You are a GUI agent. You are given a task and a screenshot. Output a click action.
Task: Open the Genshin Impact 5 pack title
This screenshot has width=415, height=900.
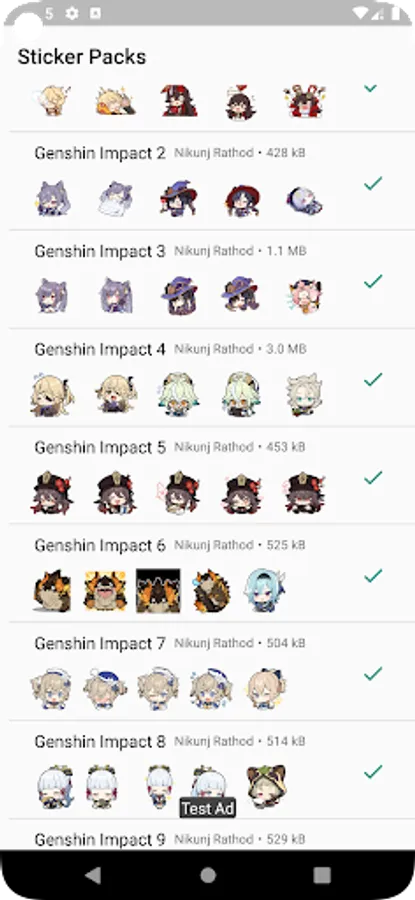[x=100, y=447]
